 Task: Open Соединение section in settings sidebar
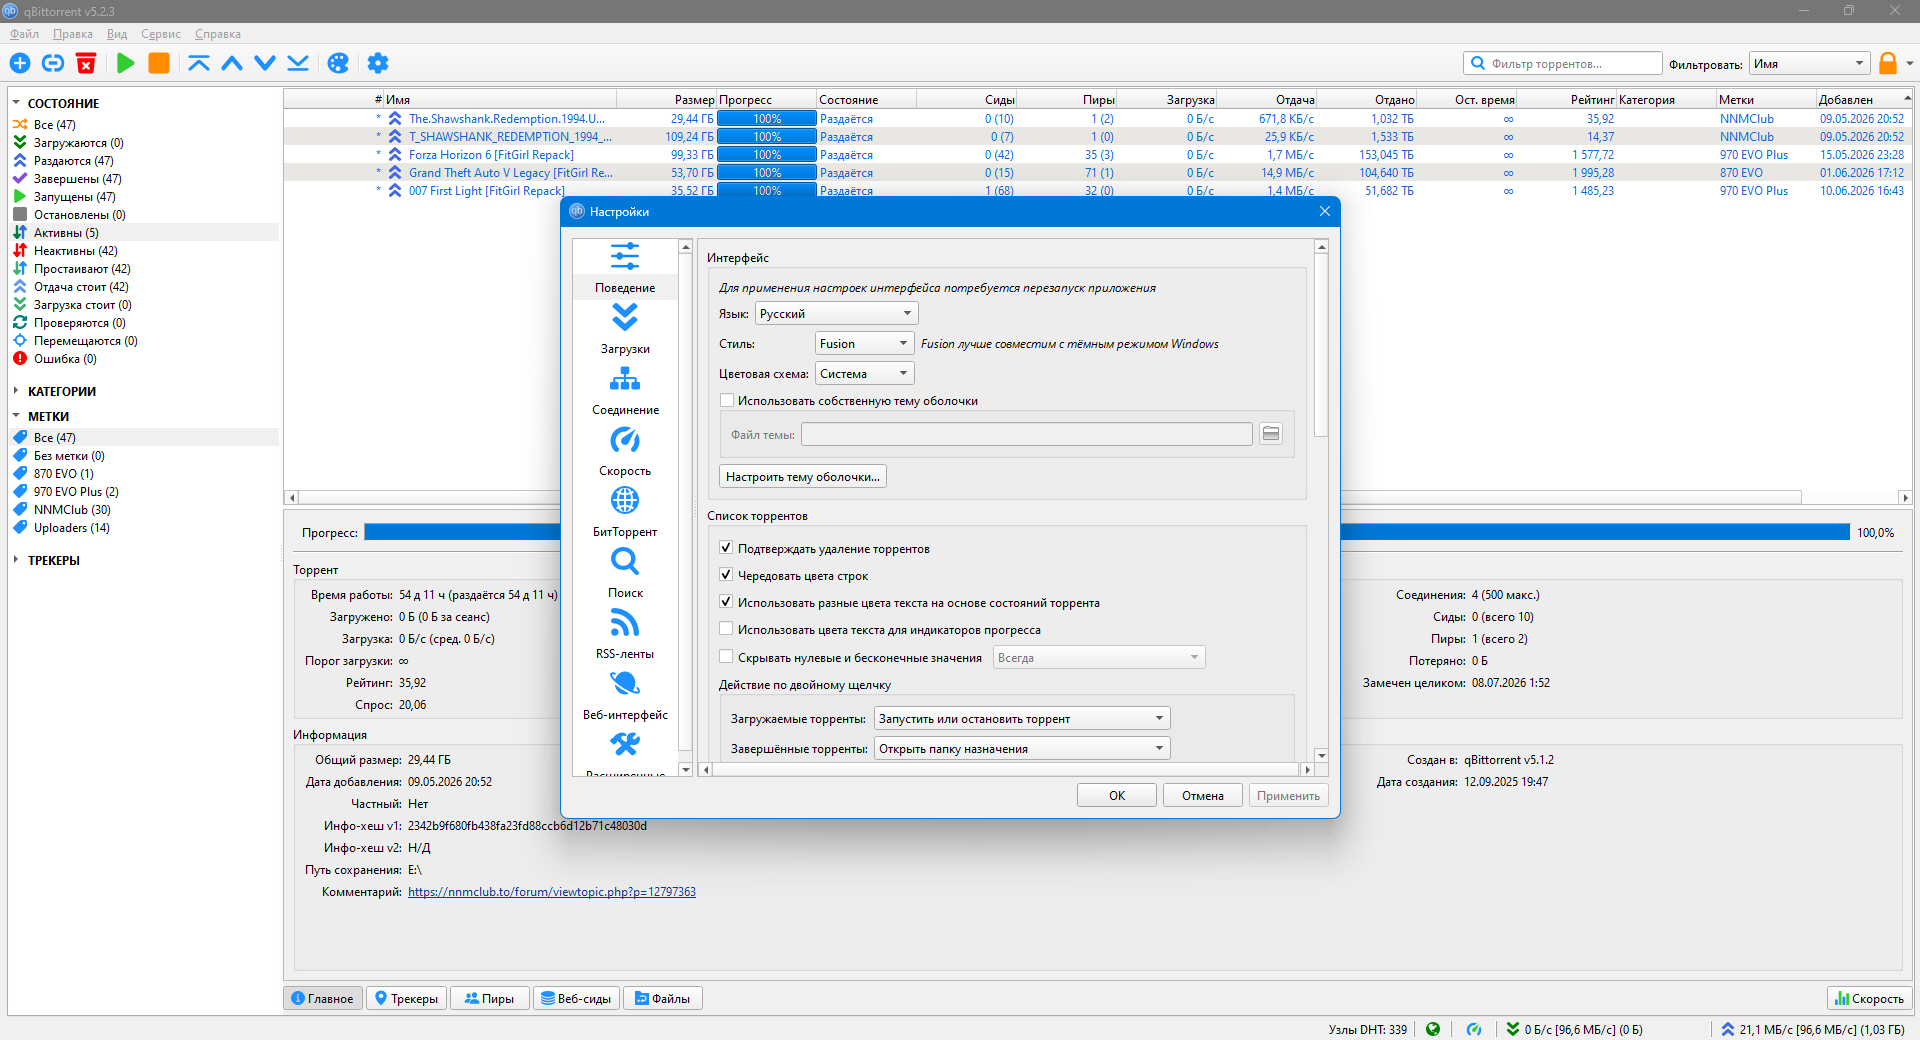point(625,390)
